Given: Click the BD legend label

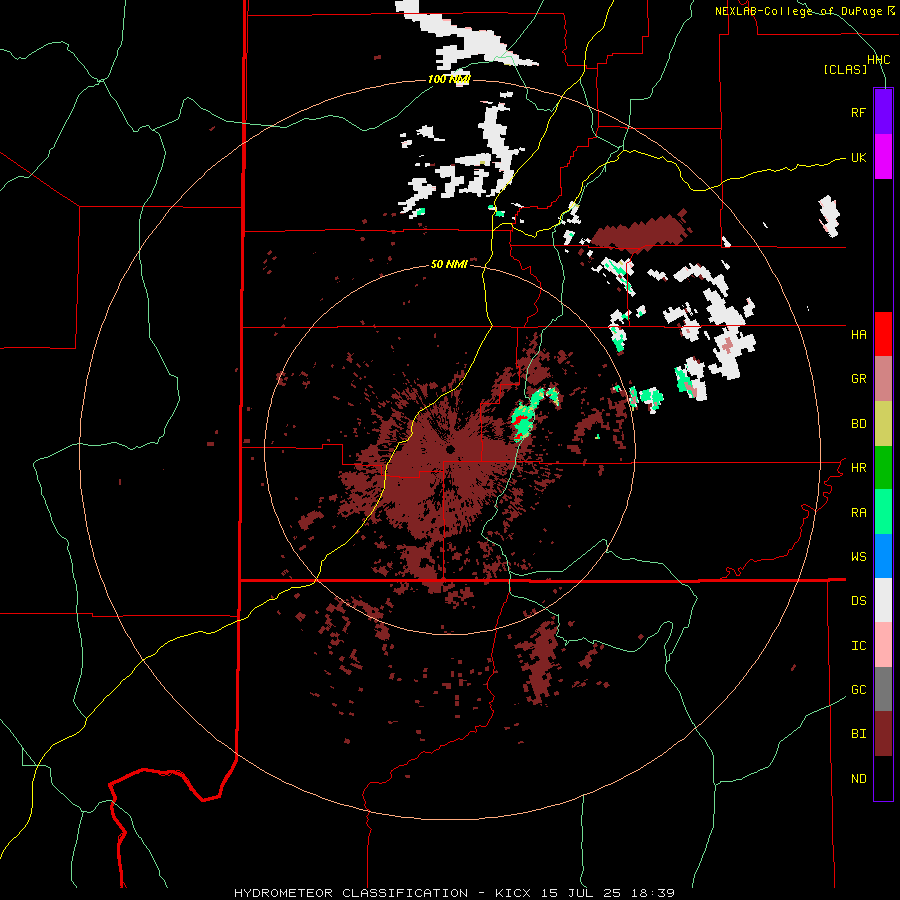Looking at the screenshot, I should (x=858, y=424).
